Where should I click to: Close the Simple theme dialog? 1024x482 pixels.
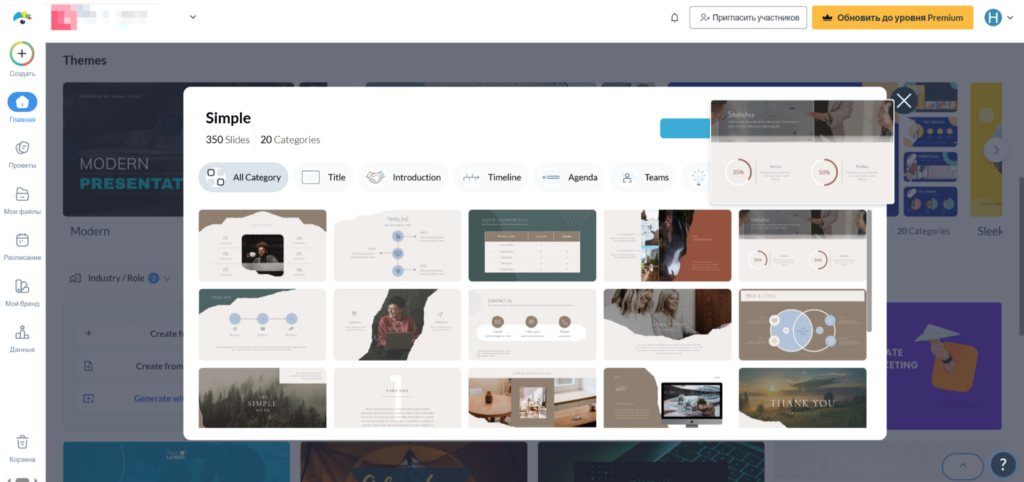(x=904, y=101)
